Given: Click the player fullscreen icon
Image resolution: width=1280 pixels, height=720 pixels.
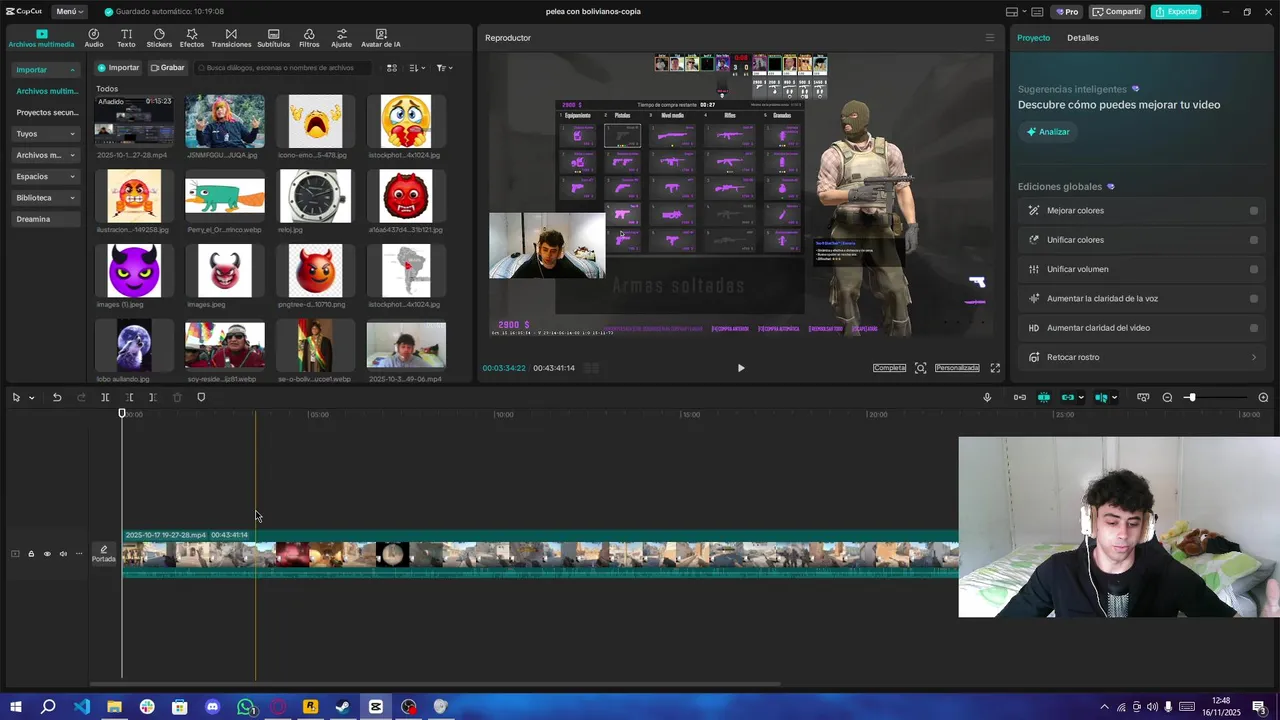Looking at the screenshot, I should [x=995, y=368].
